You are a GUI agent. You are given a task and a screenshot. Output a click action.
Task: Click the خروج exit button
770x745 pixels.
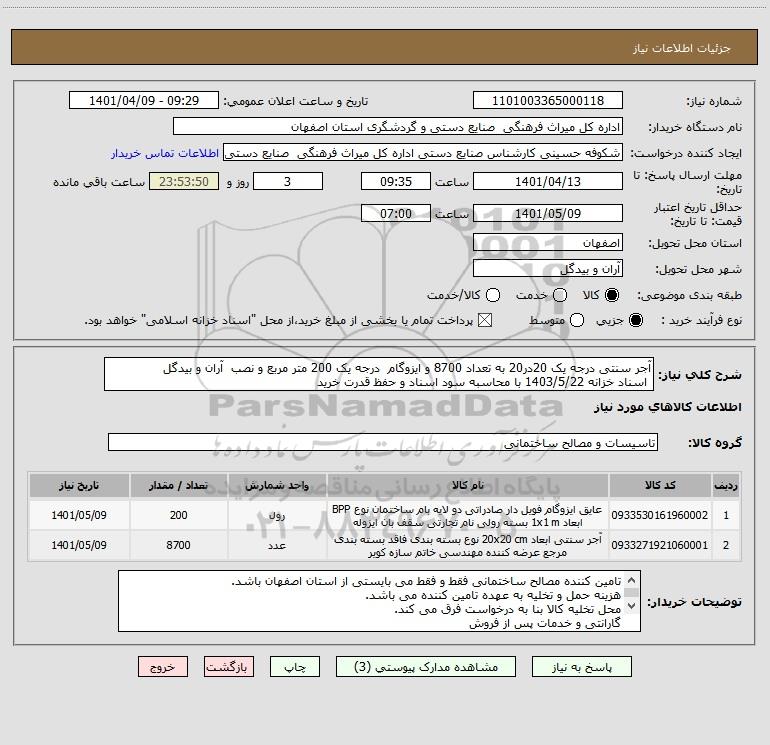click(x=163, y=667)
